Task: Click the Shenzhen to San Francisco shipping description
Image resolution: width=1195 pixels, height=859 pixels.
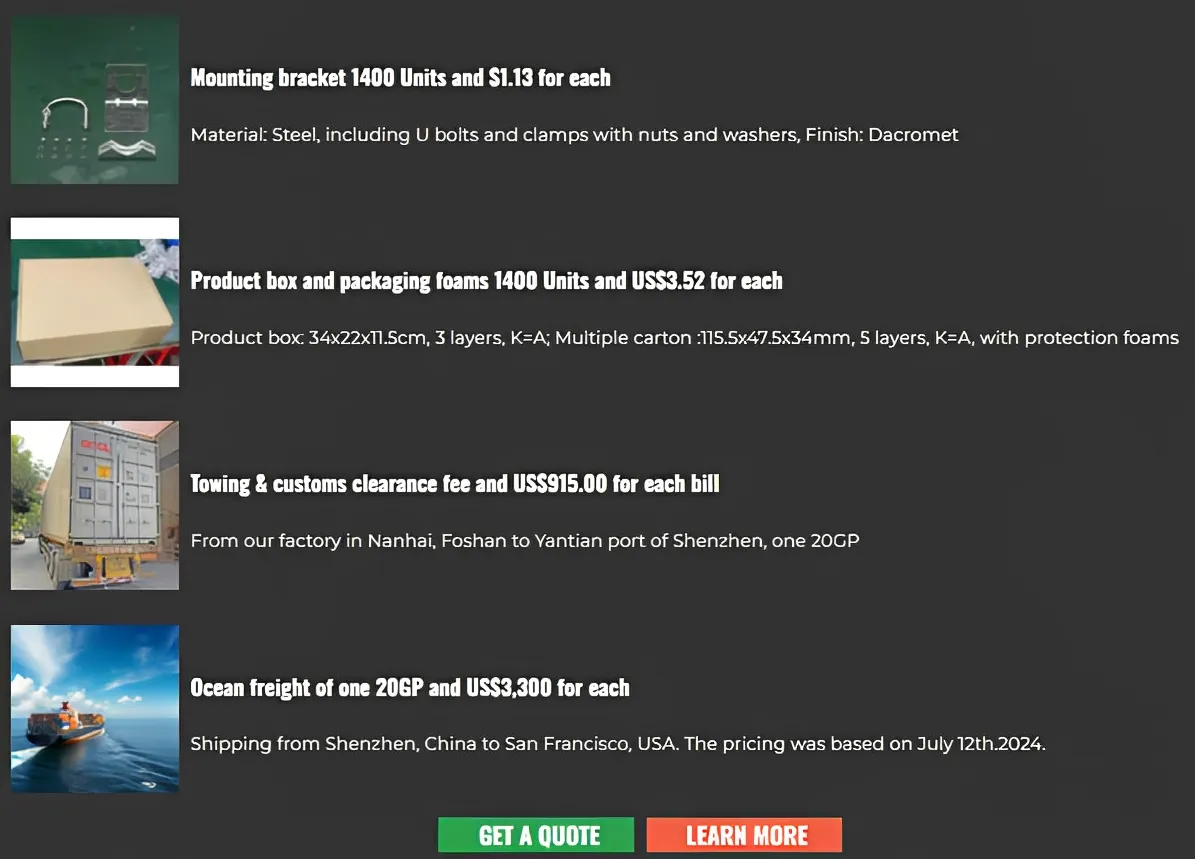Action: point(617,744)
